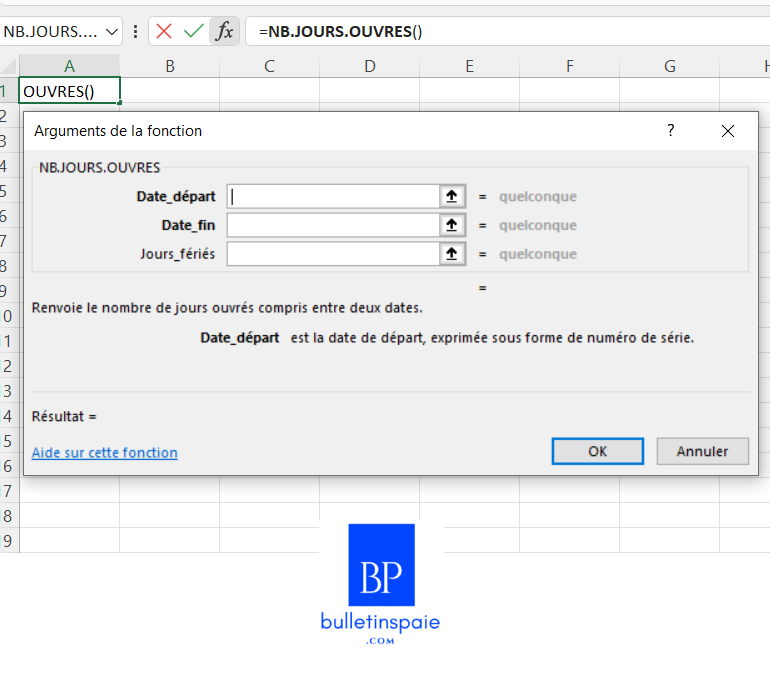The height and width of the screenshot is (682, 770).
Task: Cancel formula entry with red X icon
Action: pos(164,31)
